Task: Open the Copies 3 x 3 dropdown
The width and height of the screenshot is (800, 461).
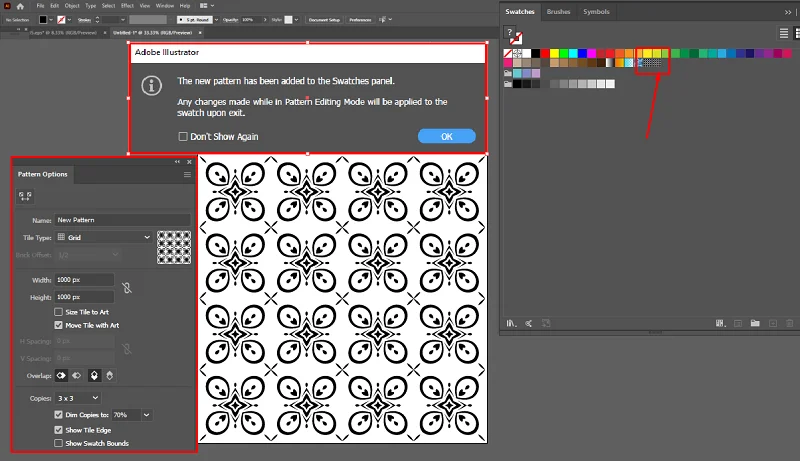Action: pyautogui.click(x=78, y=398)
